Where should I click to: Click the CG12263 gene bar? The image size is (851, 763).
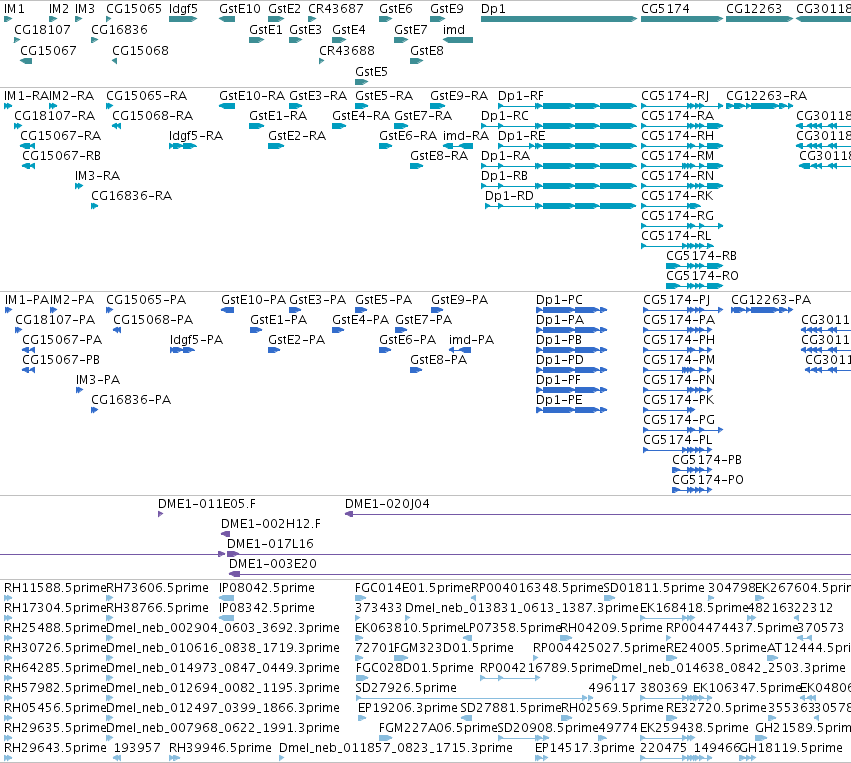(759, 19)
